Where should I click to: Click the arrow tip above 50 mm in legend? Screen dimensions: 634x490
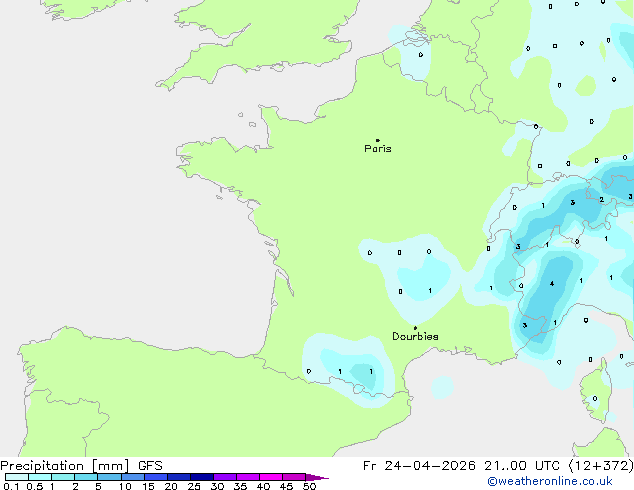click(x=317, y=477)
